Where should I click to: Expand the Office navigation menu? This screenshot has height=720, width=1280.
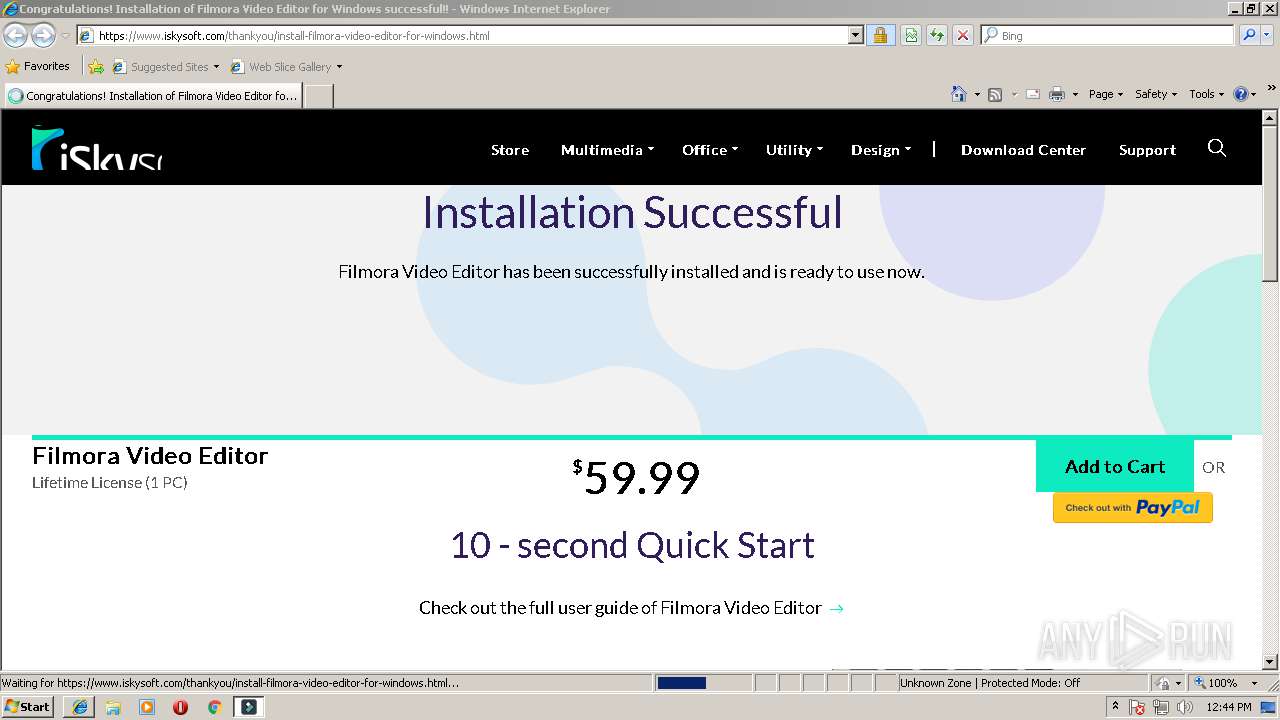(x=710, y=150)
